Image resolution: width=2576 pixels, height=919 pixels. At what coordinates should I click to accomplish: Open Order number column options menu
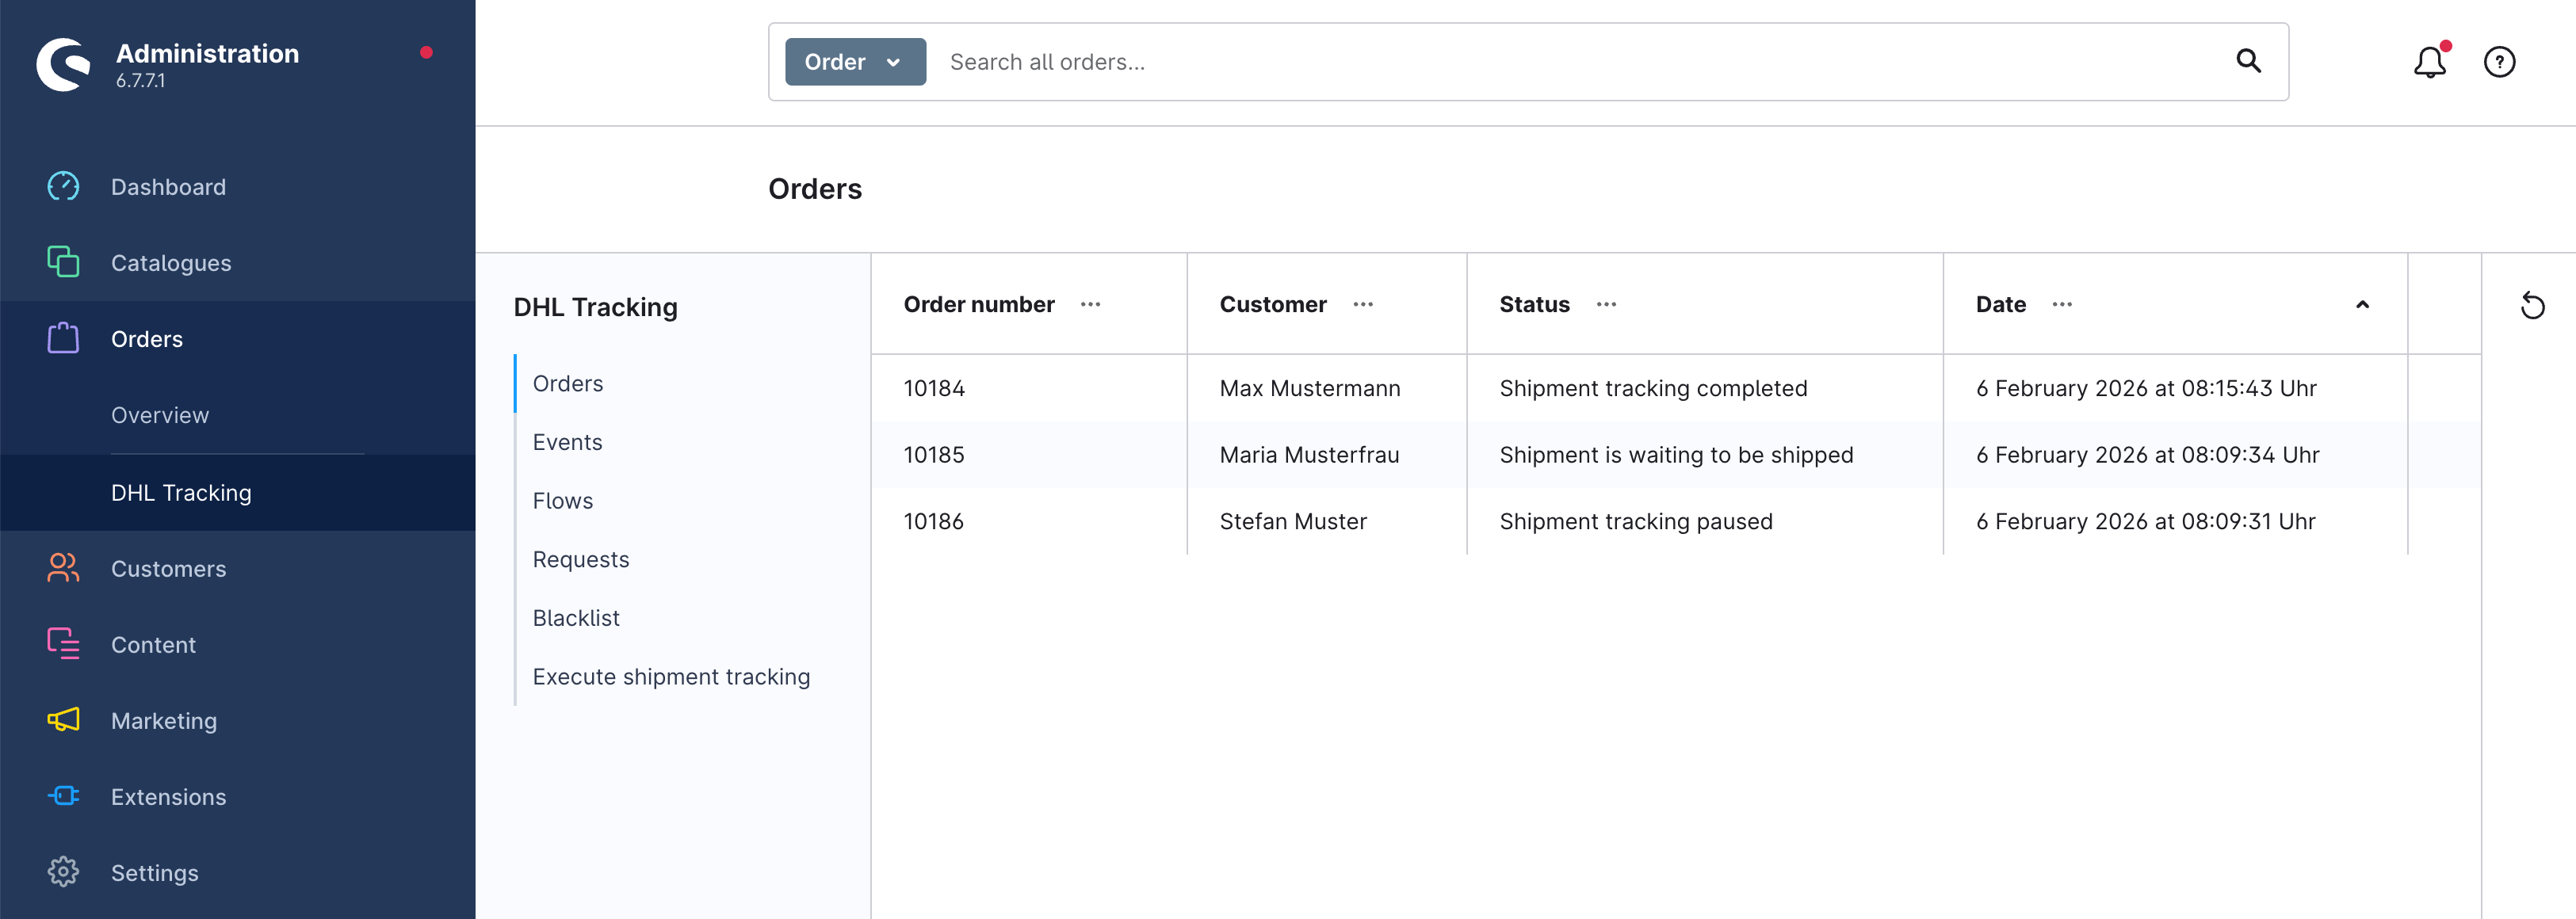point(1090,304)
